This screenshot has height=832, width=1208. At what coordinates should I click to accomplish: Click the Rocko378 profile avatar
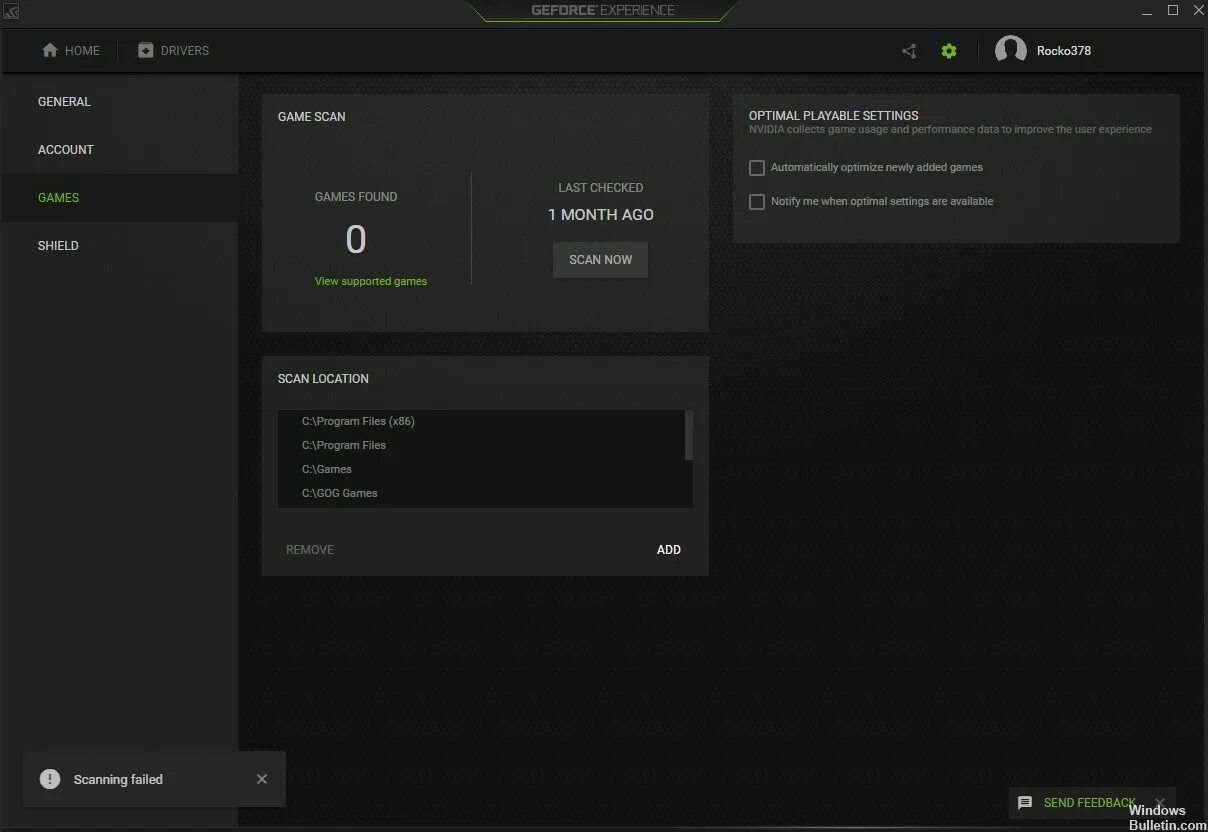(x=1011, y=50)
